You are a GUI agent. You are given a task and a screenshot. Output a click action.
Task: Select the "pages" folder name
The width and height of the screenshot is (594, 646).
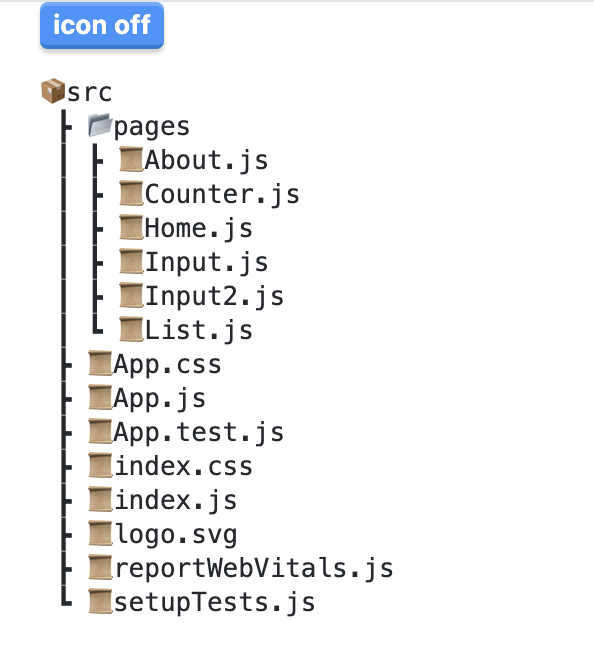(152, 127)
